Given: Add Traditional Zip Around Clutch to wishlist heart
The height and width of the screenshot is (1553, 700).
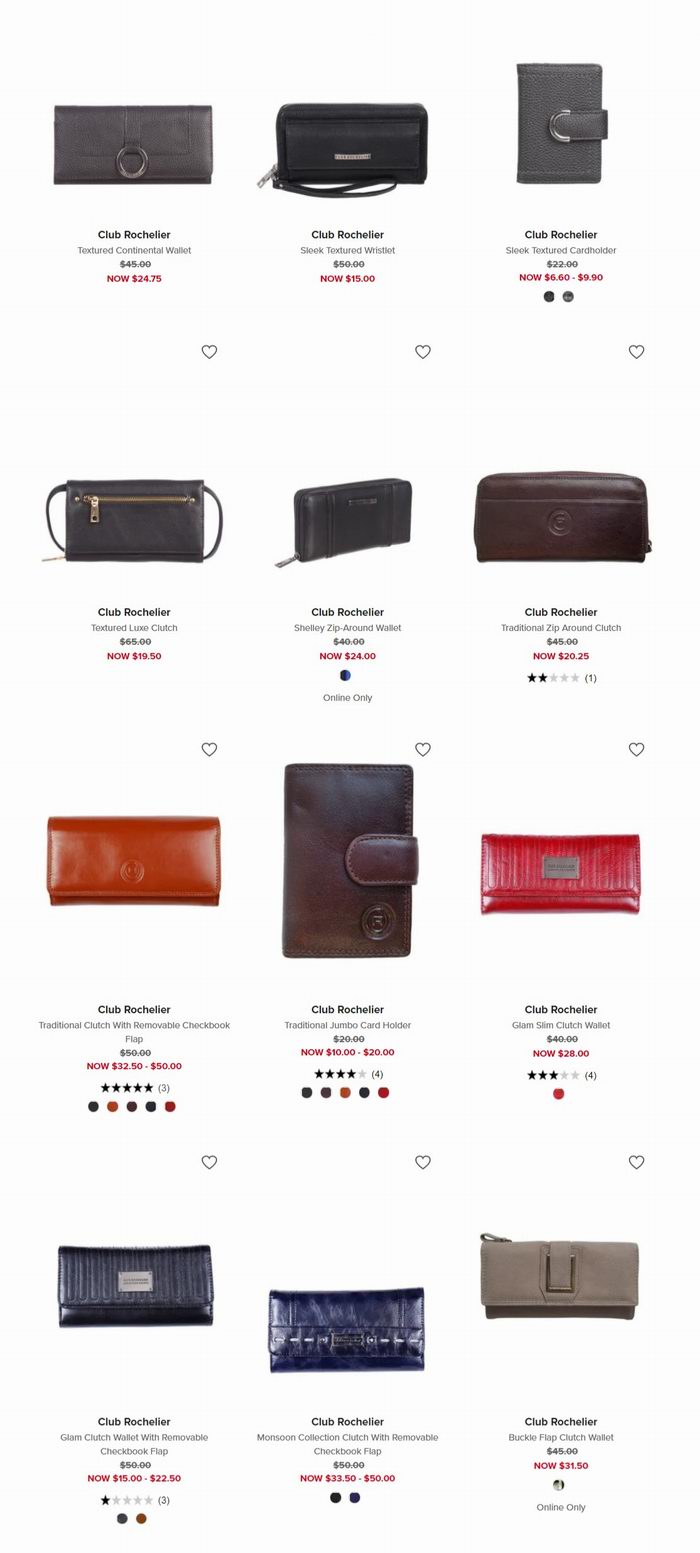Looking at the screenshot, I should pos(636,352).
